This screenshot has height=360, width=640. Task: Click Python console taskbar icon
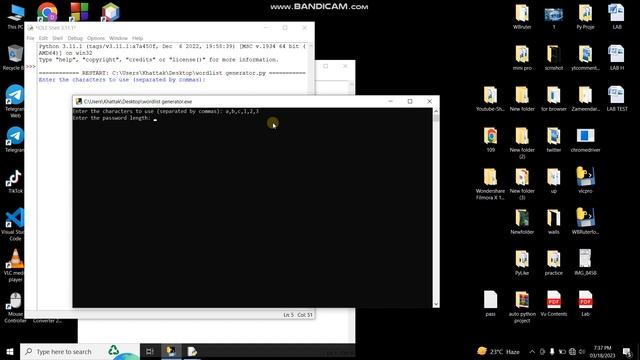171,351
